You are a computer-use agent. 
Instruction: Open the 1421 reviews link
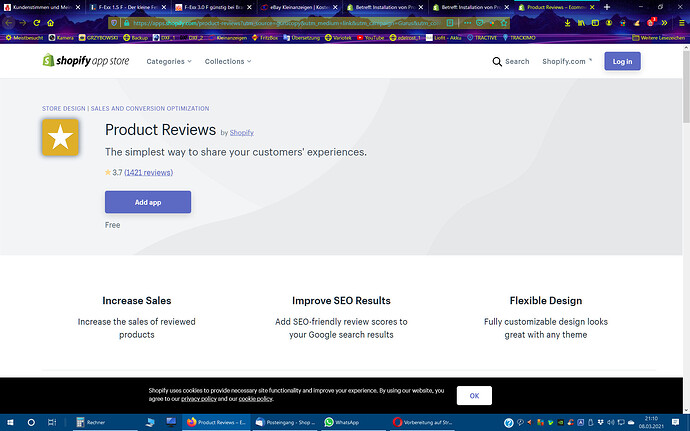click(149, 173)
